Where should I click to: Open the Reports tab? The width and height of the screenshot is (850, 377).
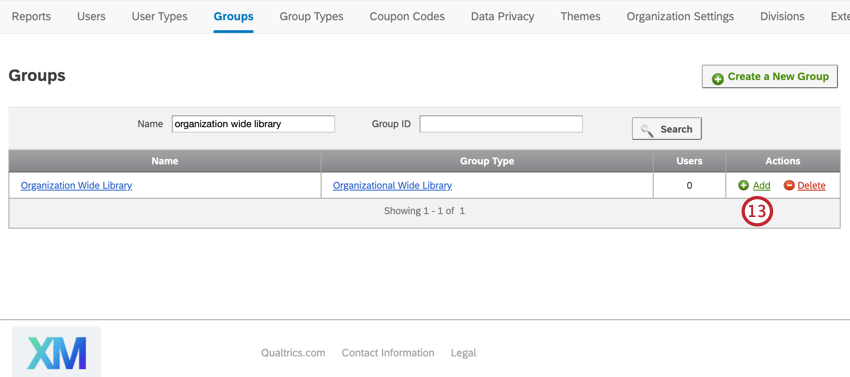[x=31, y=16]
